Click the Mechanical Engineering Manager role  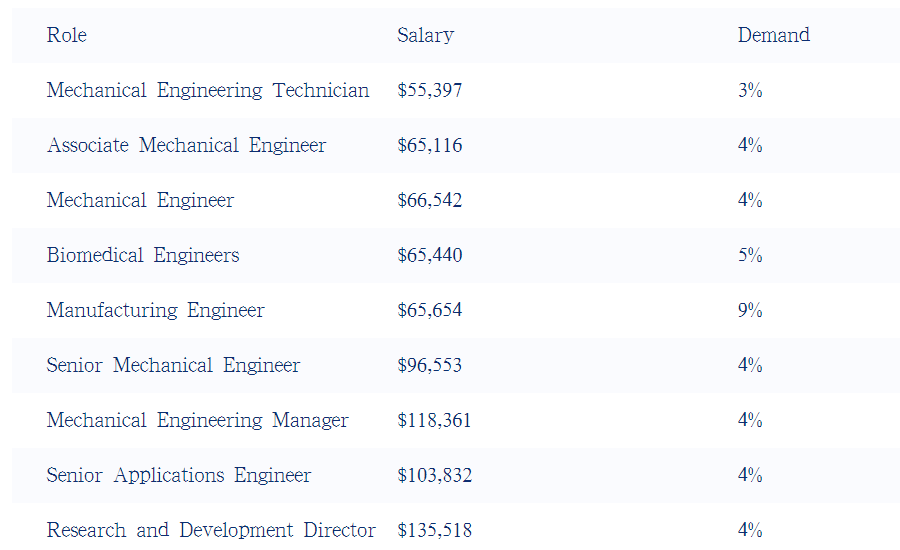(x=197, y=420)
